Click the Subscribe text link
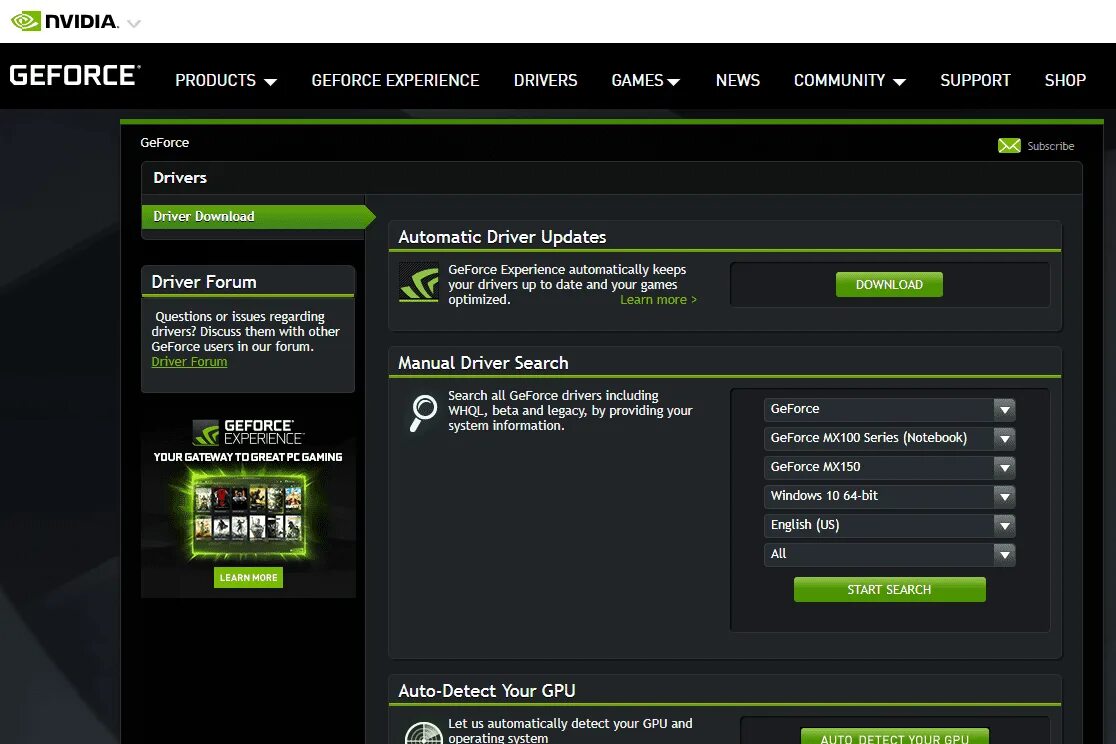 [x=1051, y=146]
